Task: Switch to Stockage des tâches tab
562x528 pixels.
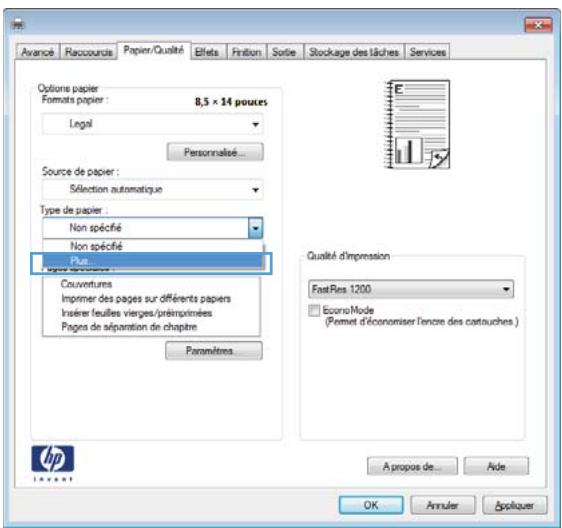Action: click(354, 52)
